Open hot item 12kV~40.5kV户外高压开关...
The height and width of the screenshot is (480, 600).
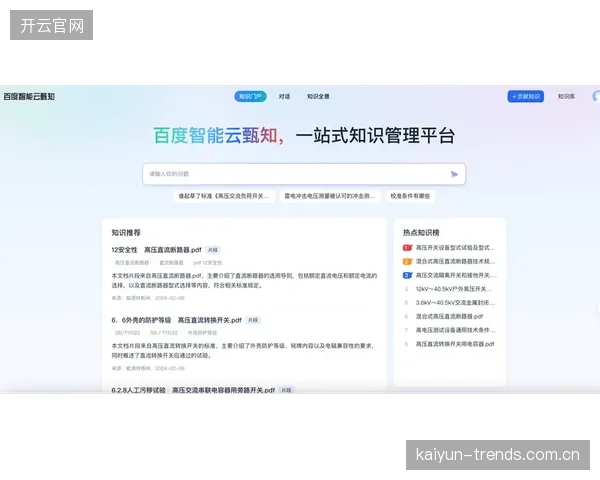coord(454,289)
